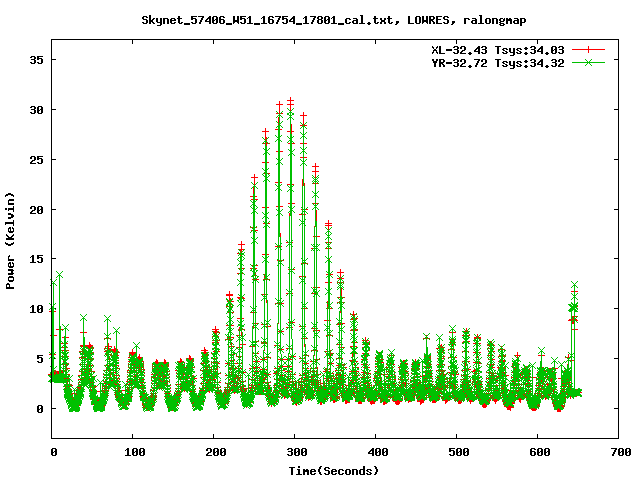Click the x-axis tick label 400
The height and width of the screenshot is (480, 640).
(x=378, y=452)
